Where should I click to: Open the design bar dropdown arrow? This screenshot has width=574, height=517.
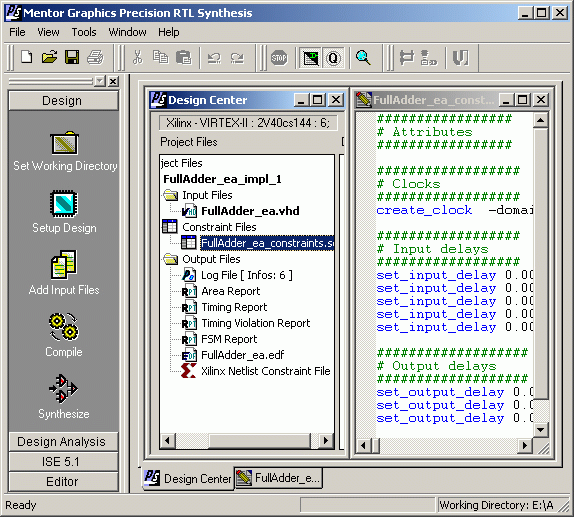point(100,81)
